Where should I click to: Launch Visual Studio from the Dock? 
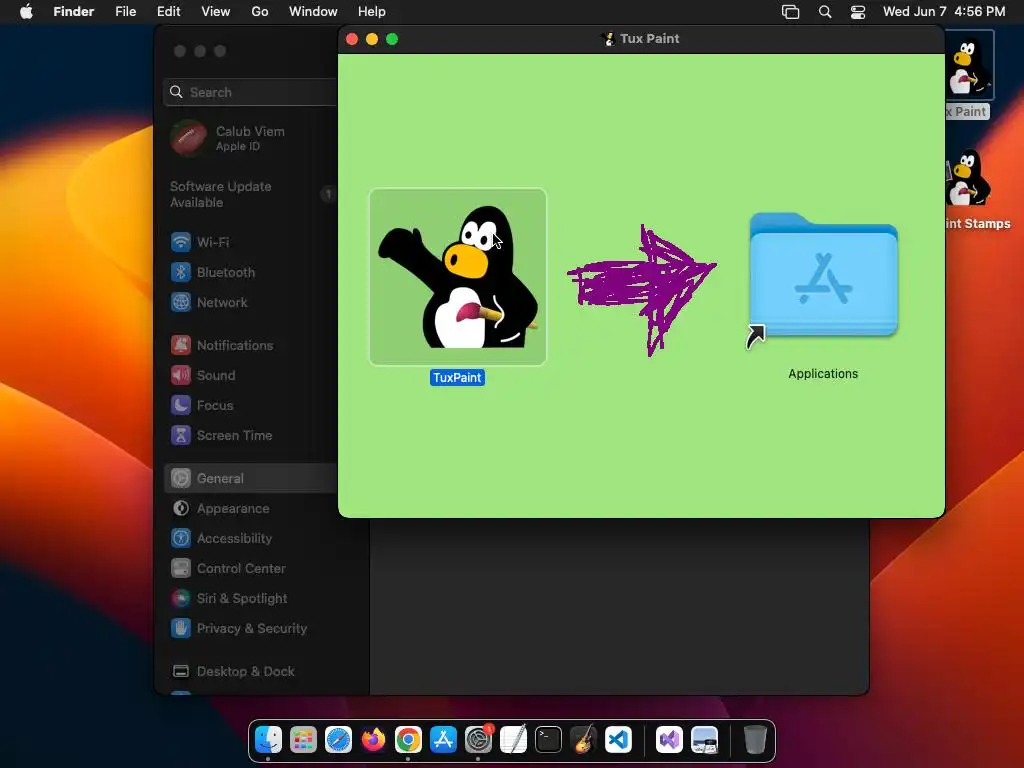(669, 740)
